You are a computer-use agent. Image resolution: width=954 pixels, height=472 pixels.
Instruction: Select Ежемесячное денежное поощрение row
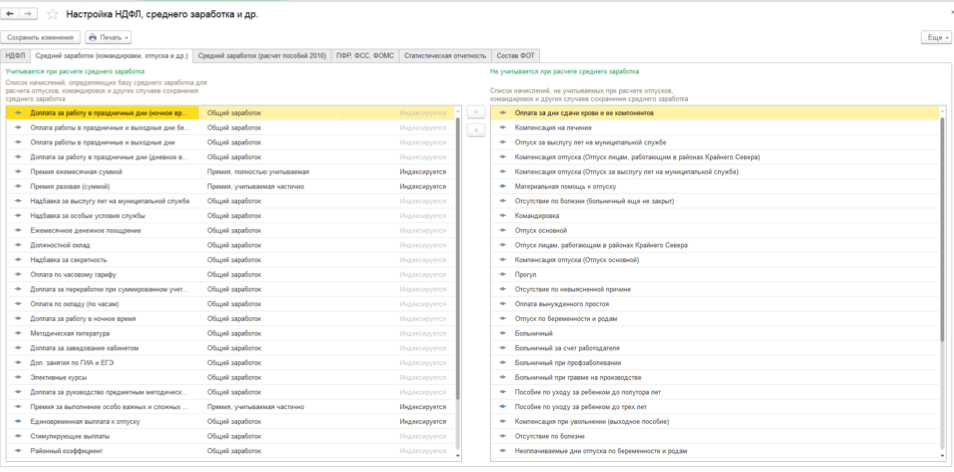[x=230, y=231]
